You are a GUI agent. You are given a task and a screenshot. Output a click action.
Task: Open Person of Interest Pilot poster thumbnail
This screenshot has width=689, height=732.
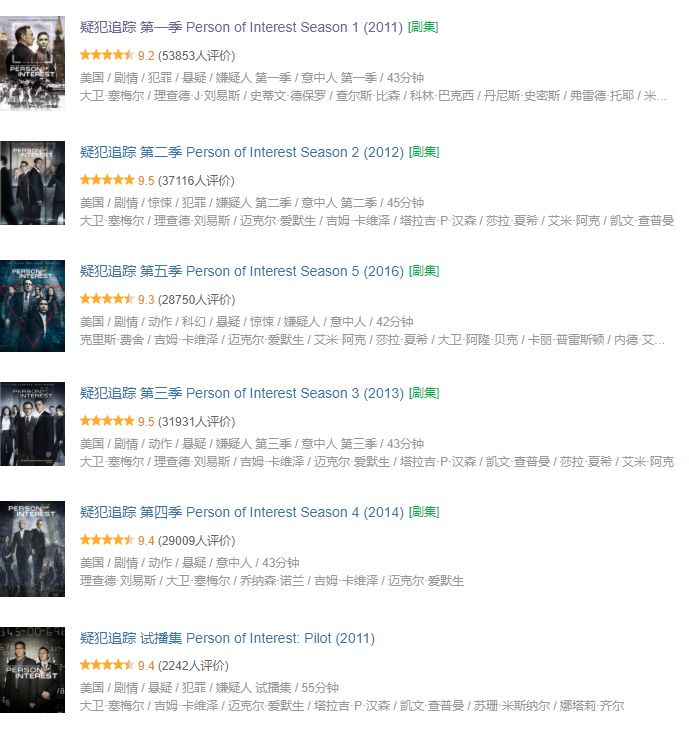coord(32,670)
